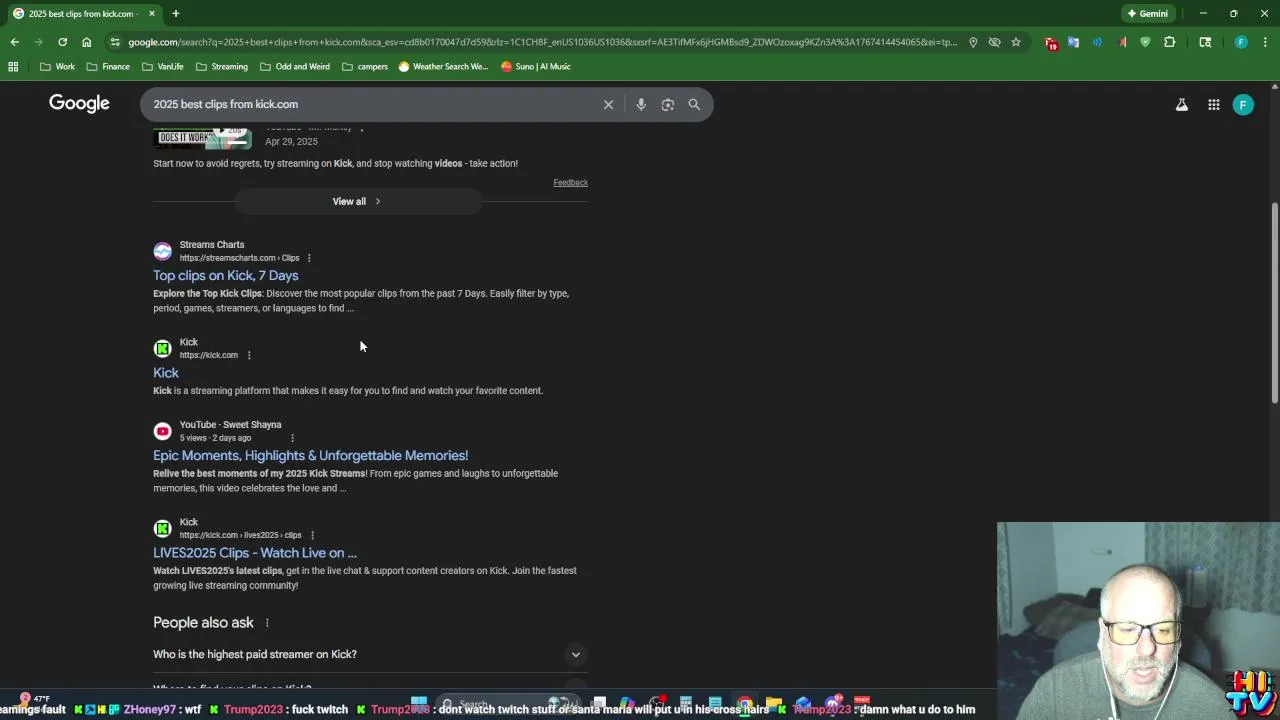
Task: Open Suno AI Music bookmark
Action: pos(536,66)
